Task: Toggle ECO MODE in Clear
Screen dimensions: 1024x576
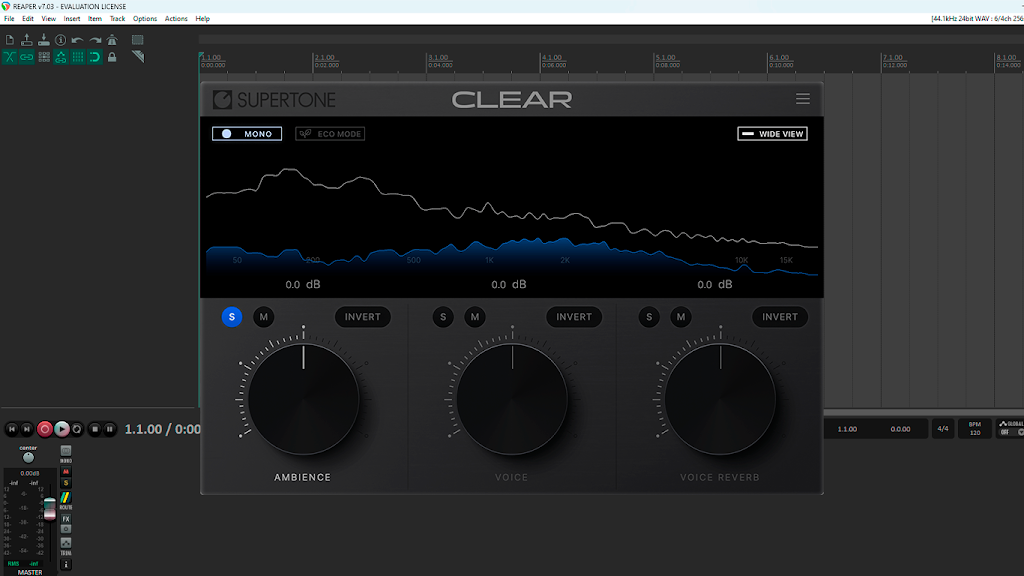Action: pyautogui.click(x=330, y=134)
